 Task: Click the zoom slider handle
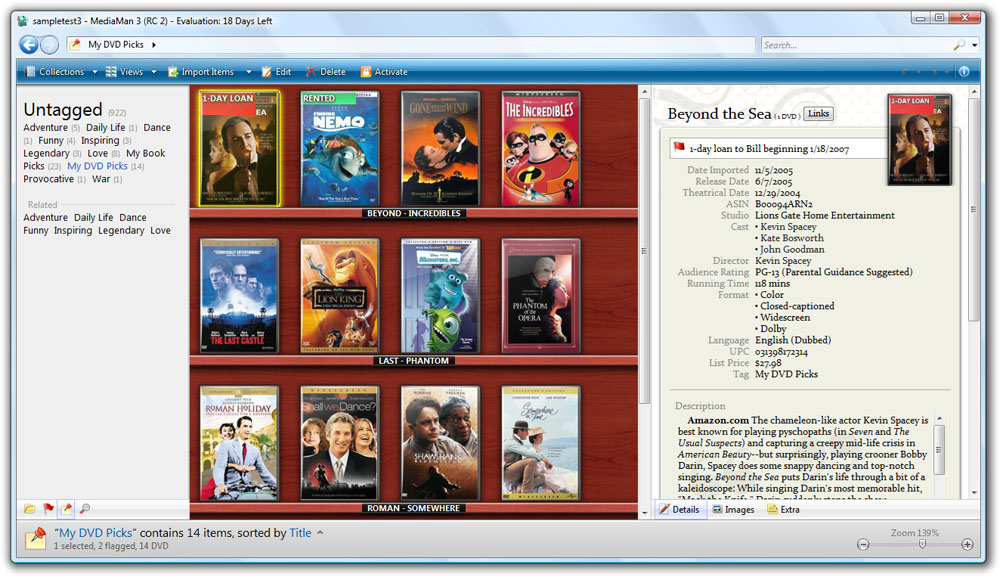point(922,544)
